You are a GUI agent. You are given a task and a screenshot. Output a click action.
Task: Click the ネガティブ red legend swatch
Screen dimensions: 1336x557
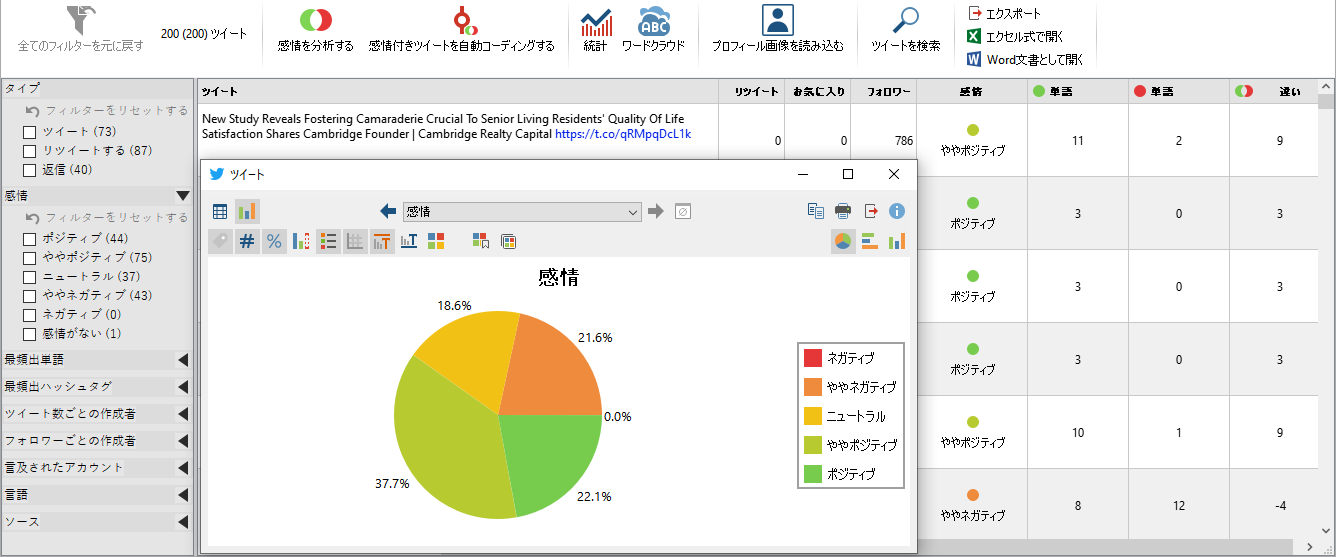(813, 358)
